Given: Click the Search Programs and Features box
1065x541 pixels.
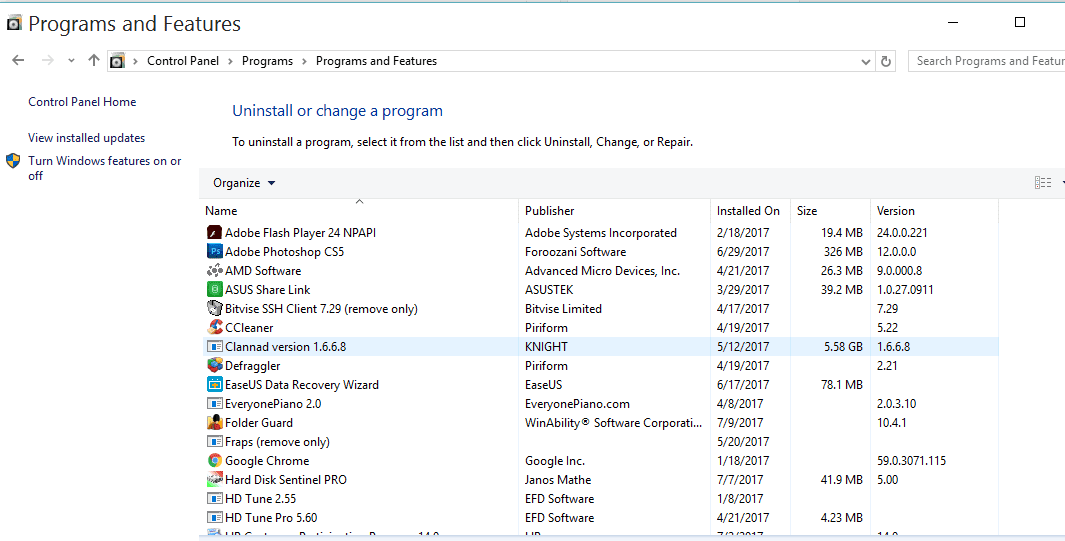Looking at the screenshot, I should [x=987, y=61].
